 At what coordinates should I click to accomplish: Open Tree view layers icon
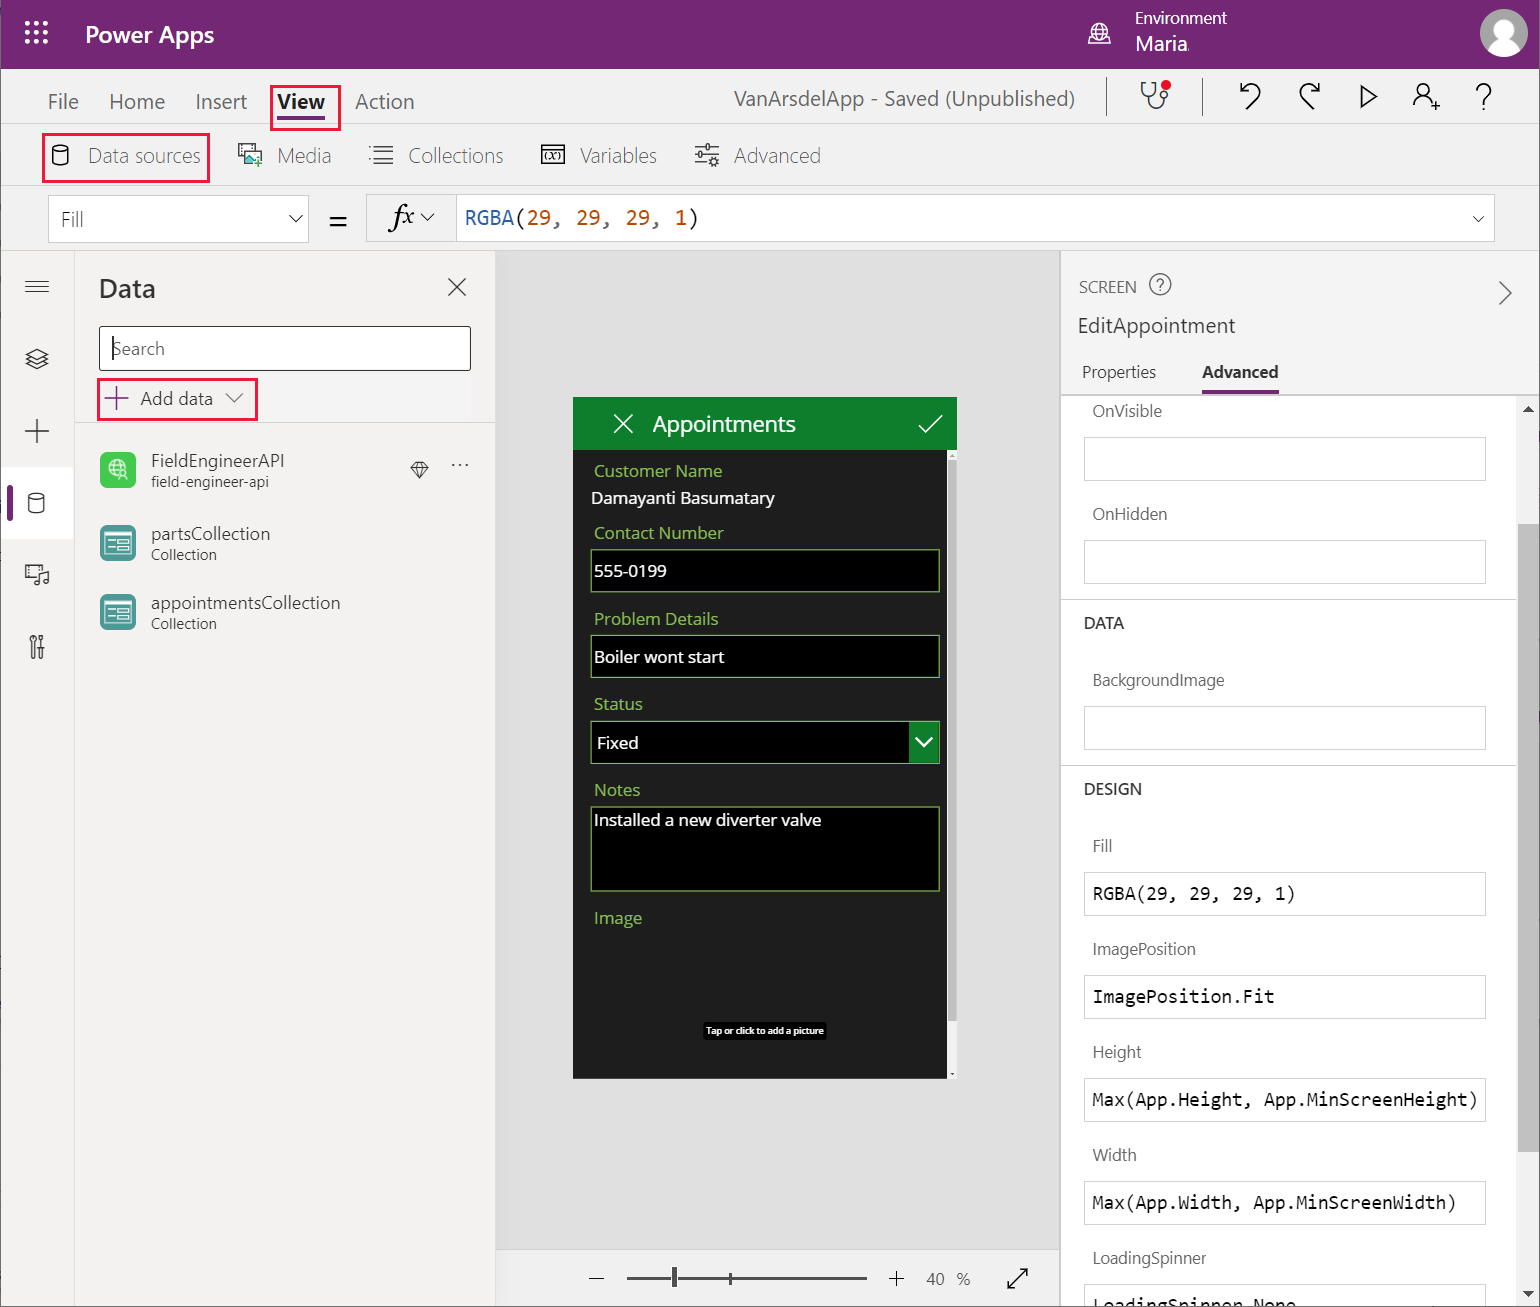[37, 359]
